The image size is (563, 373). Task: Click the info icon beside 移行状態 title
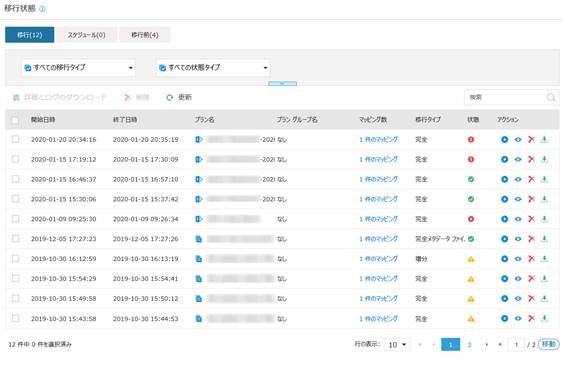[42, 9]
